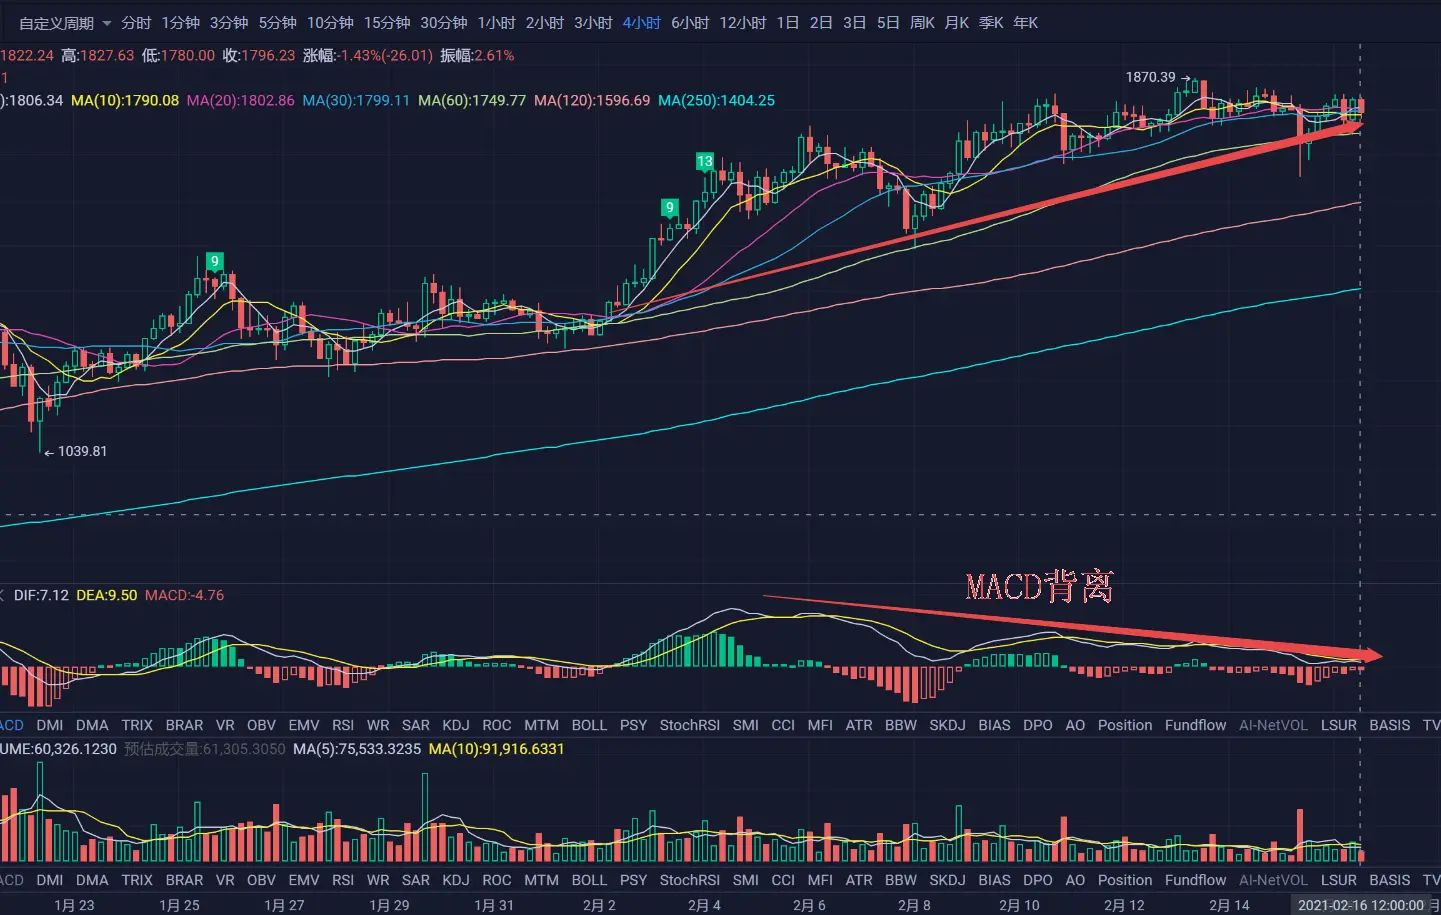Select BASIS indicator below the MACD pane
Image resolution: width=1441 pixels, height=915 pixels.
[x=1390, y=726]
